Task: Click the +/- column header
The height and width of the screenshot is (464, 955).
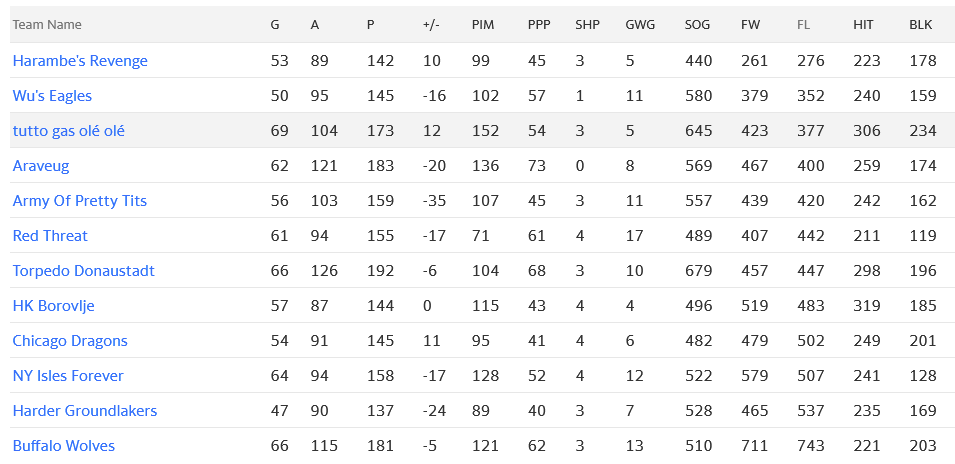Action: click(x=431, y=24)
